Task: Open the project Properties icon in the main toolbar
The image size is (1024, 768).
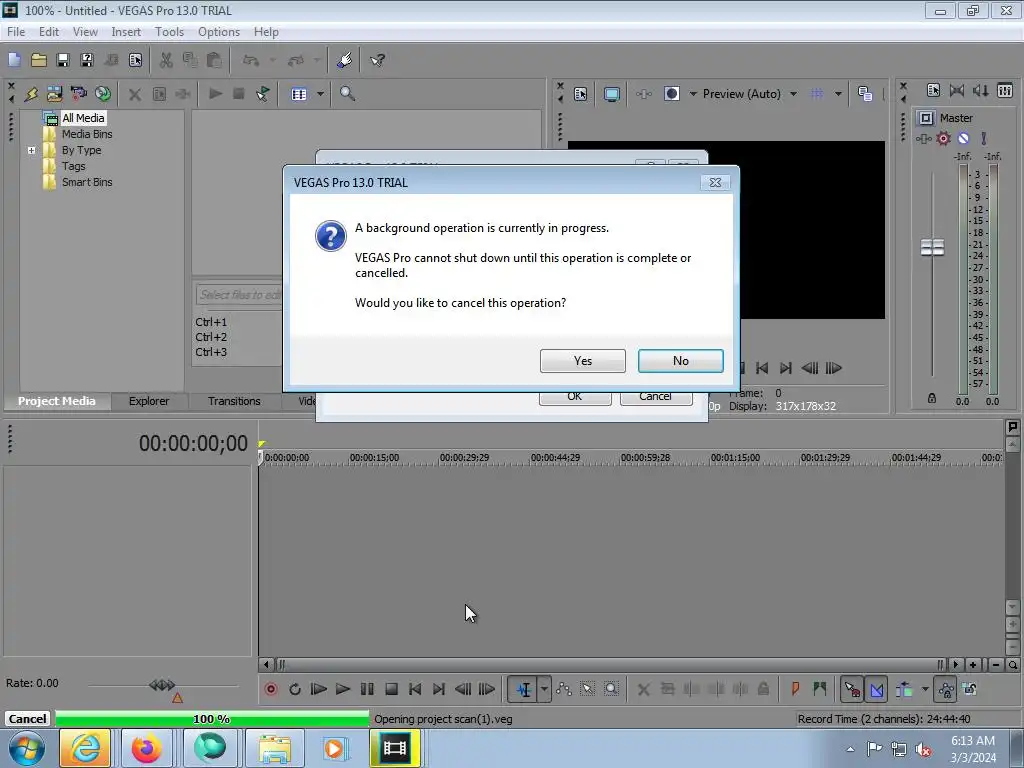Action: click(135, 60)
